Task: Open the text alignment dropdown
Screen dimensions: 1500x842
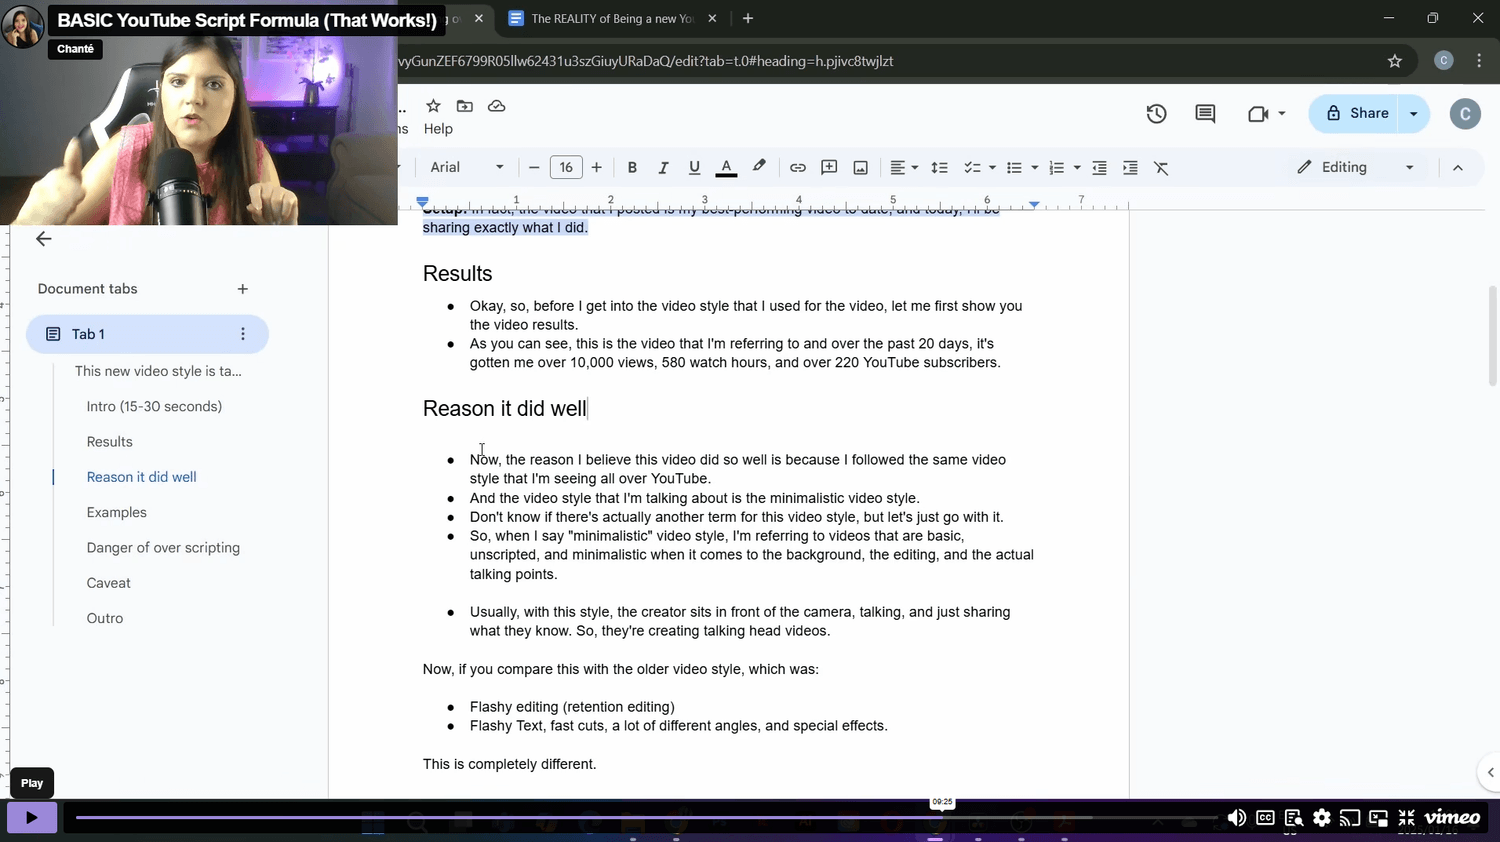Action: (x=904, y=168)
